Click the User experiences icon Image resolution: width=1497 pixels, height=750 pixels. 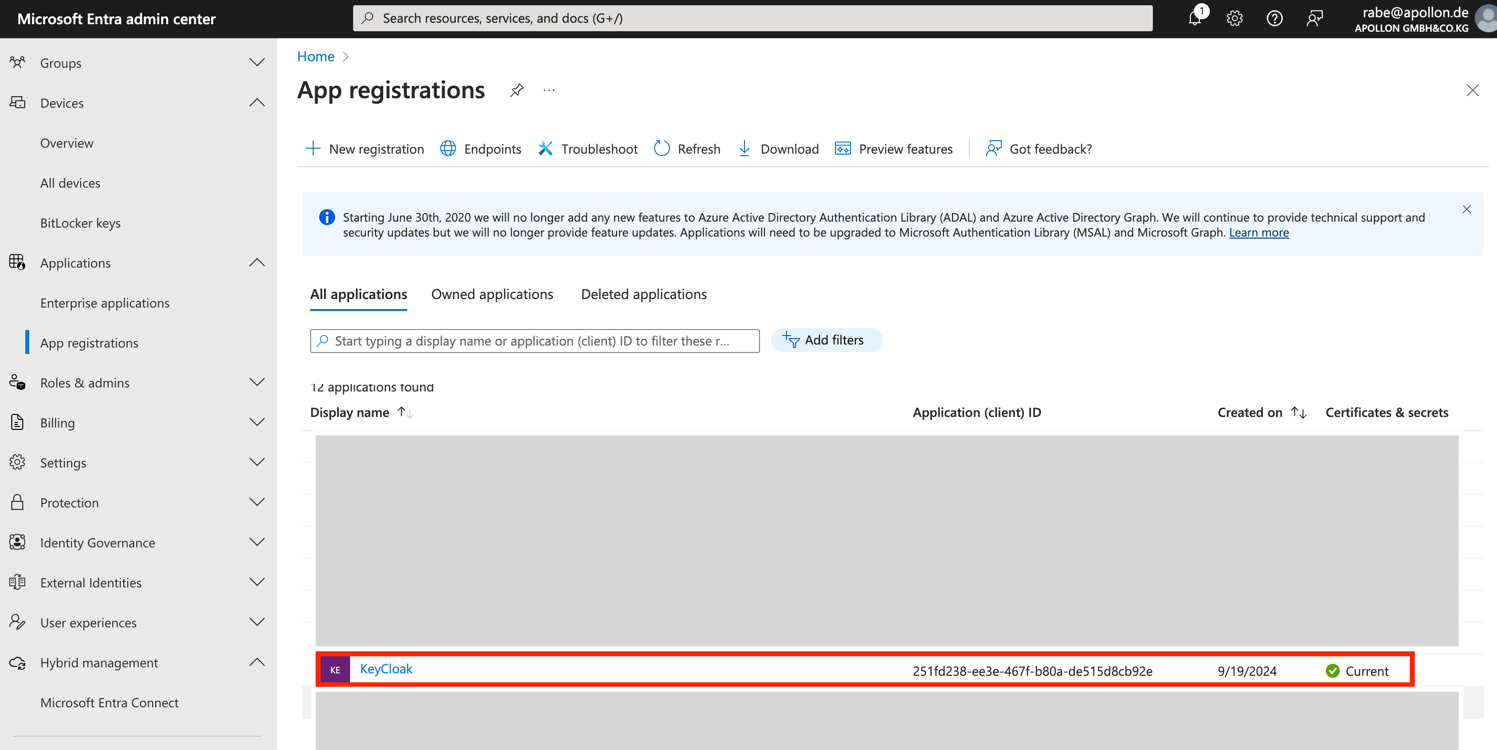click(17, 622)
